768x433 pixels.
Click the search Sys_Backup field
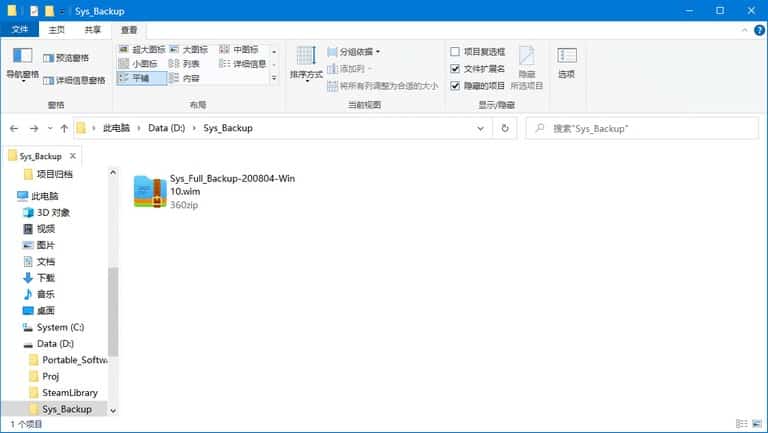642,128
